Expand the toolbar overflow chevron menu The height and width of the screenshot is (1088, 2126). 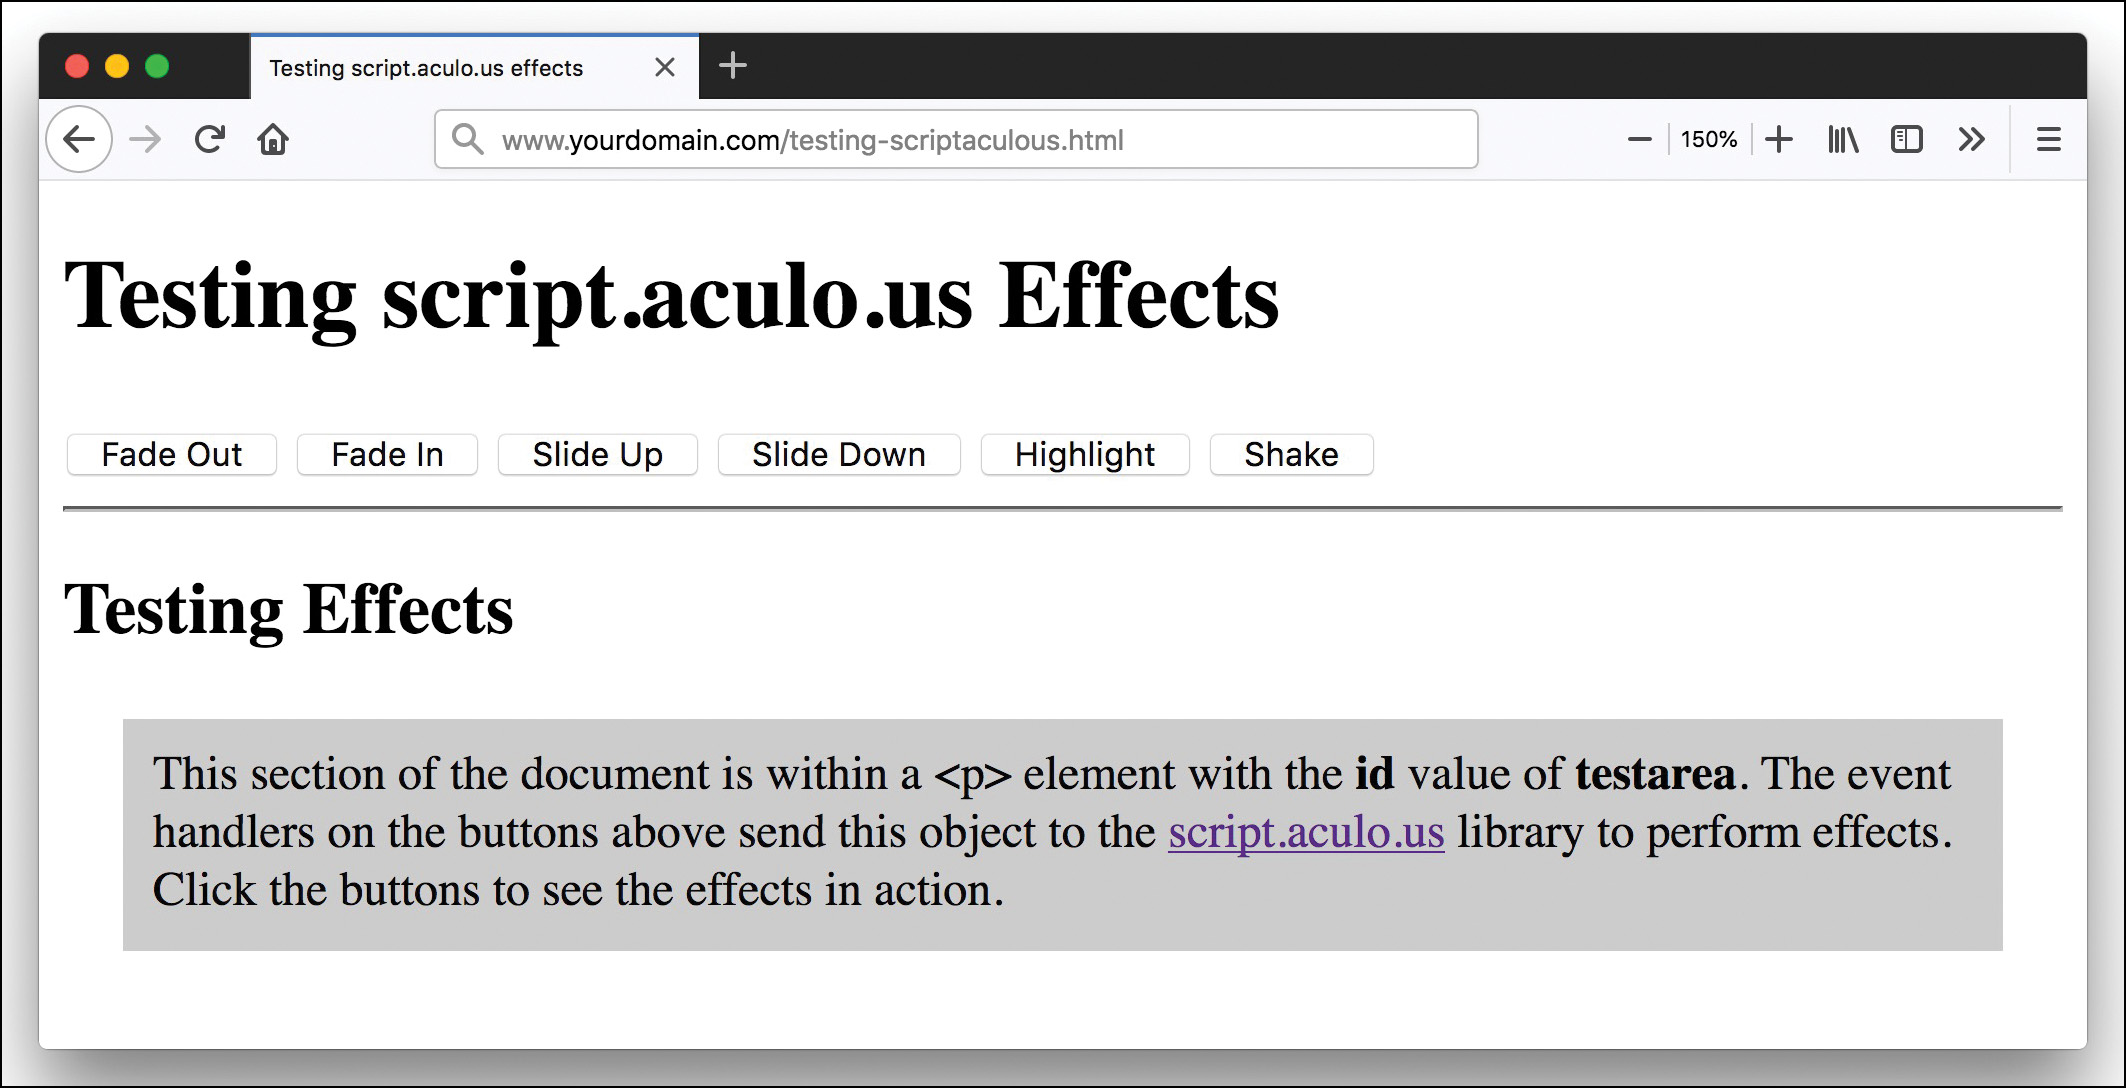point(1971,139)
